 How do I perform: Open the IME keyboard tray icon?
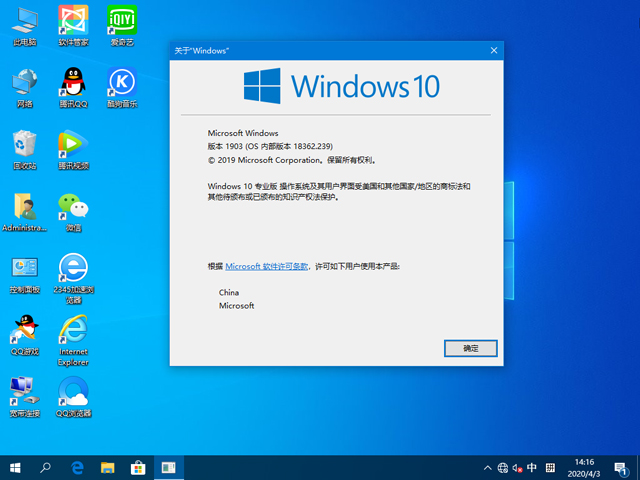point(550,468)
